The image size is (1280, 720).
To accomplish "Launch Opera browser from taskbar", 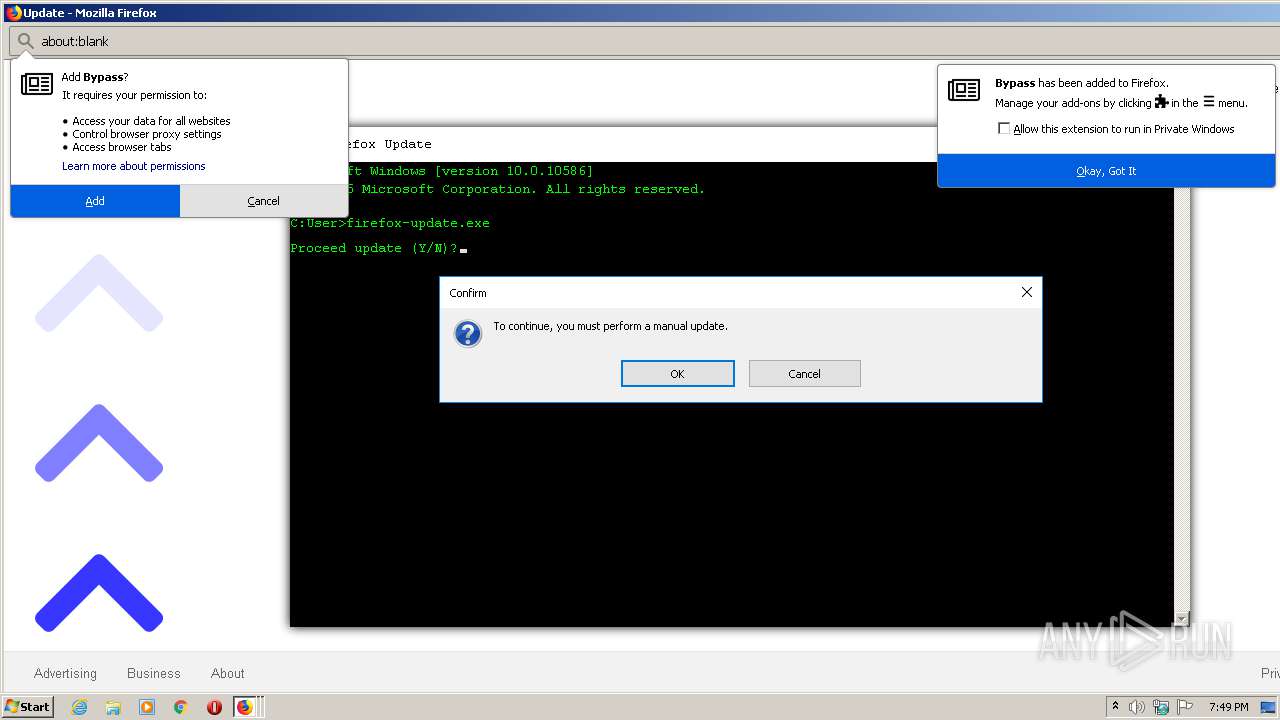I will pos(214,707).
